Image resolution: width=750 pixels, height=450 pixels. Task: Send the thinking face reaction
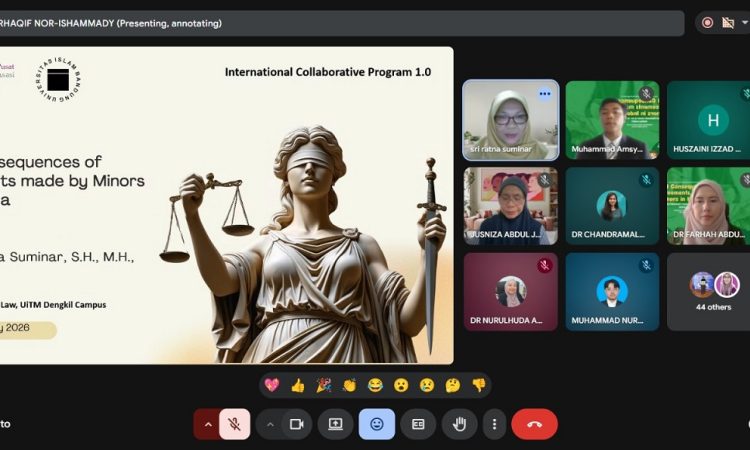[x=452, y=385]
